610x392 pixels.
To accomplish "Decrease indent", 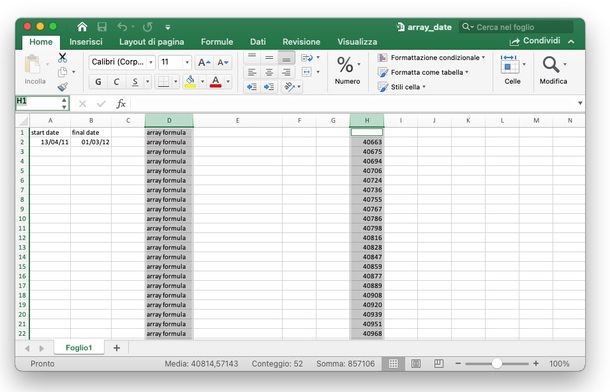I will point(252,87).
